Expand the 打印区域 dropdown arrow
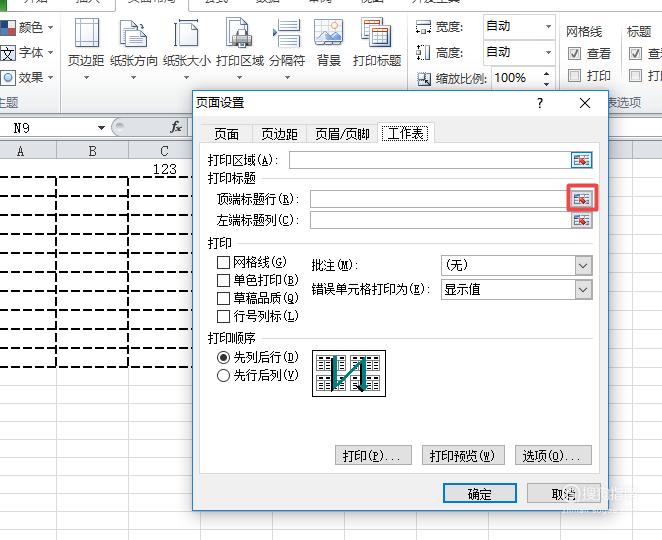 [239, 78]
